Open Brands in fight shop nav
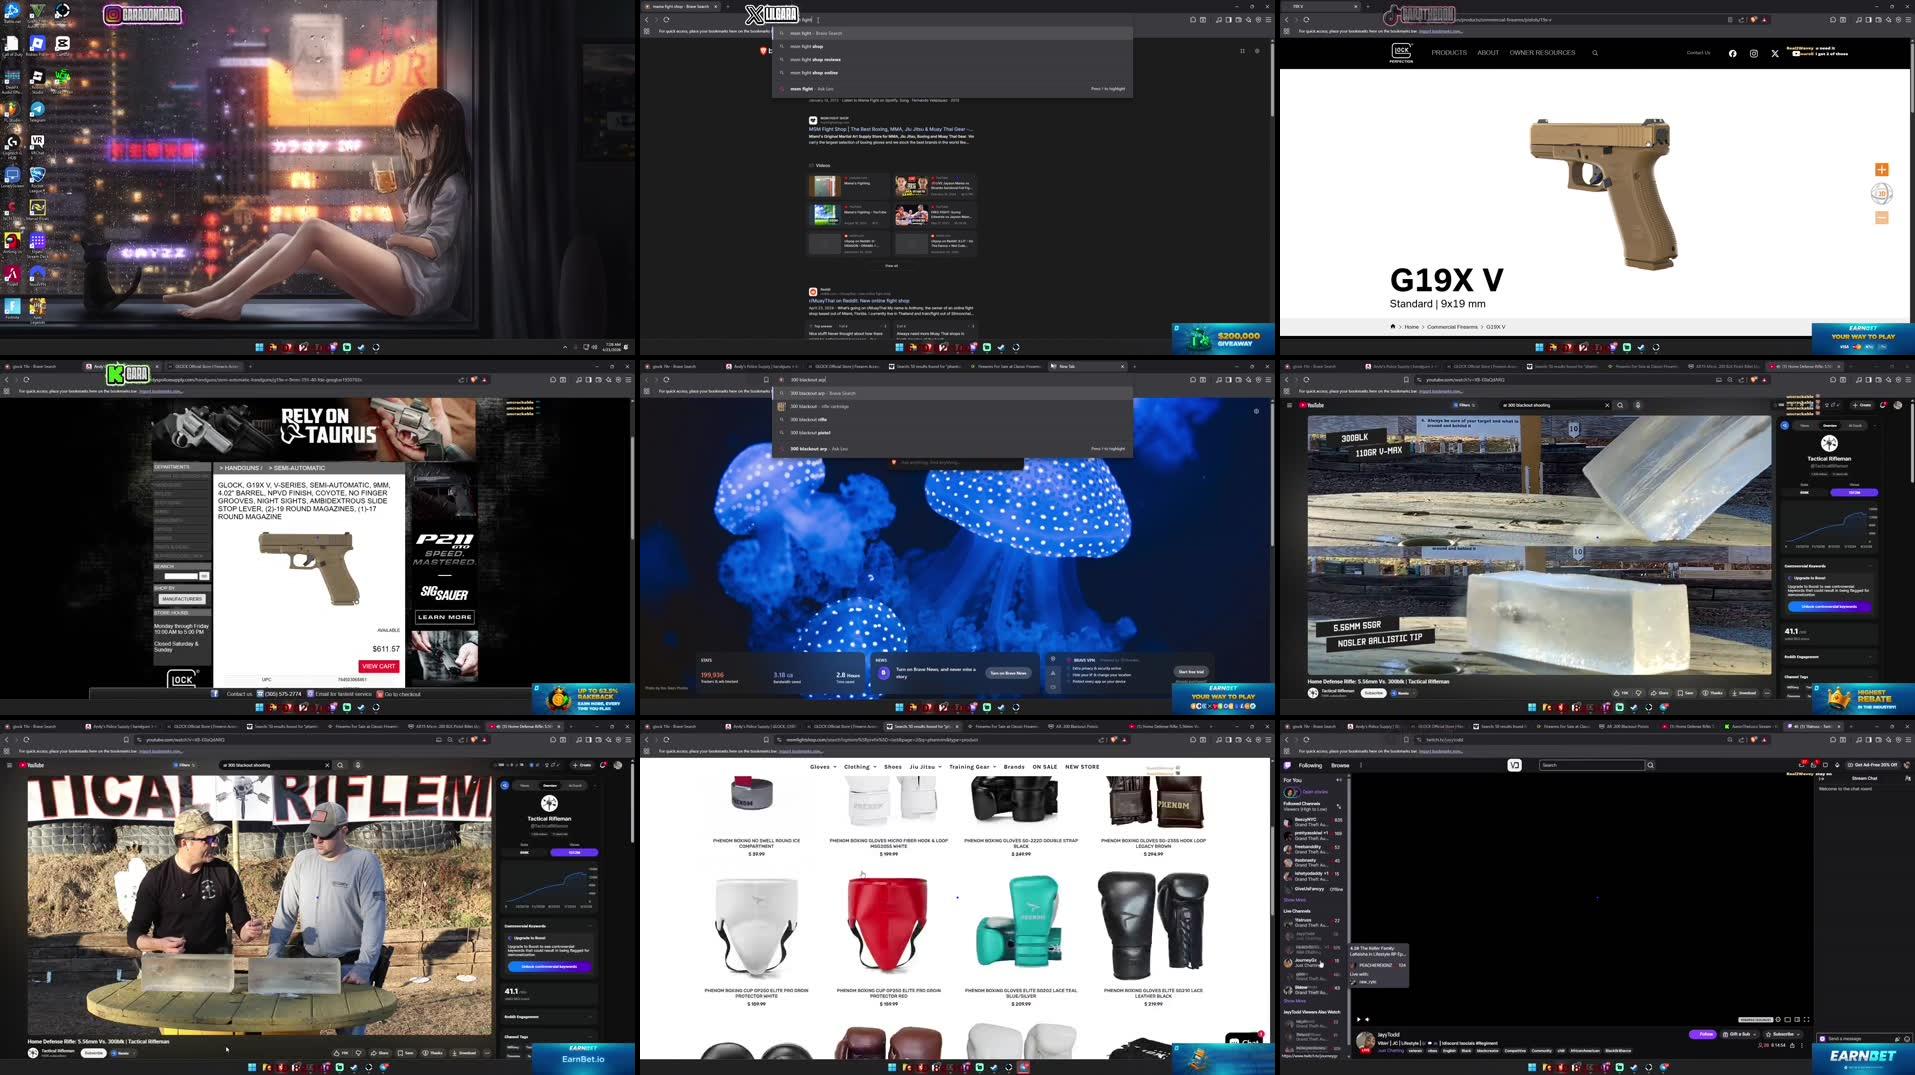Image resolution: width=1915 pixels, height=1075 pixels. 1014,767
